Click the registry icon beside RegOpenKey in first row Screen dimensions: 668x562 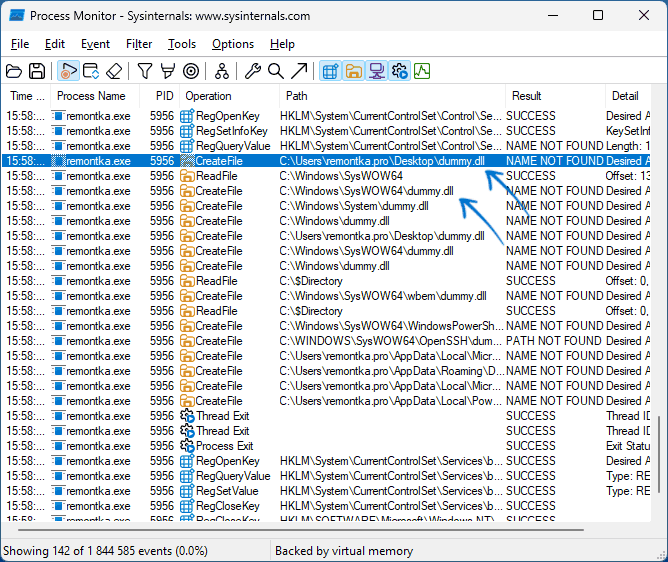187,116
